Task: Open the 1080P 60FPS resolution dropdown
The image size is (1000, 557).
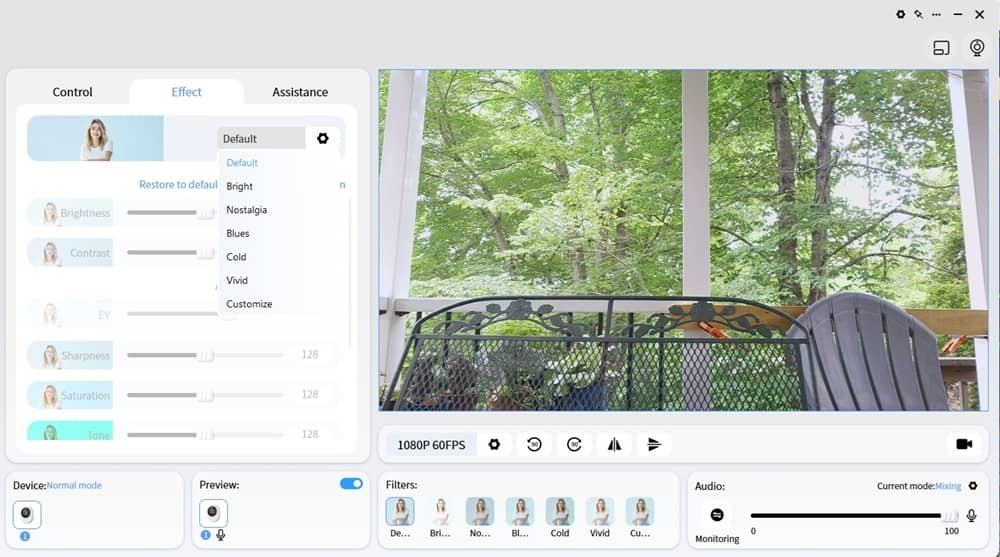Action: coord(431,445)
